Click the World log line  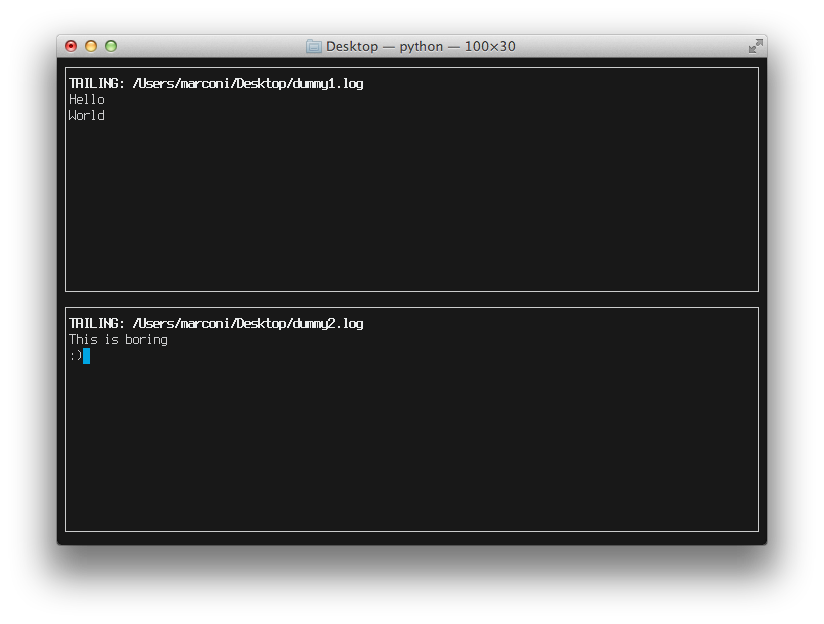(x=85, y=115)
